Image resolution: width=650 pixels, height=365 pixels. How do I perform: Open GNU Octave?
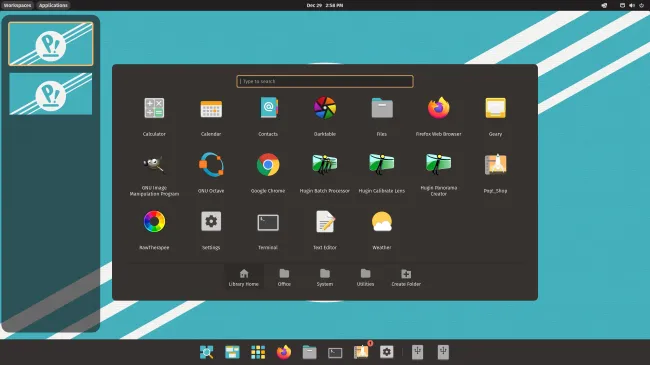pos(211,165)
